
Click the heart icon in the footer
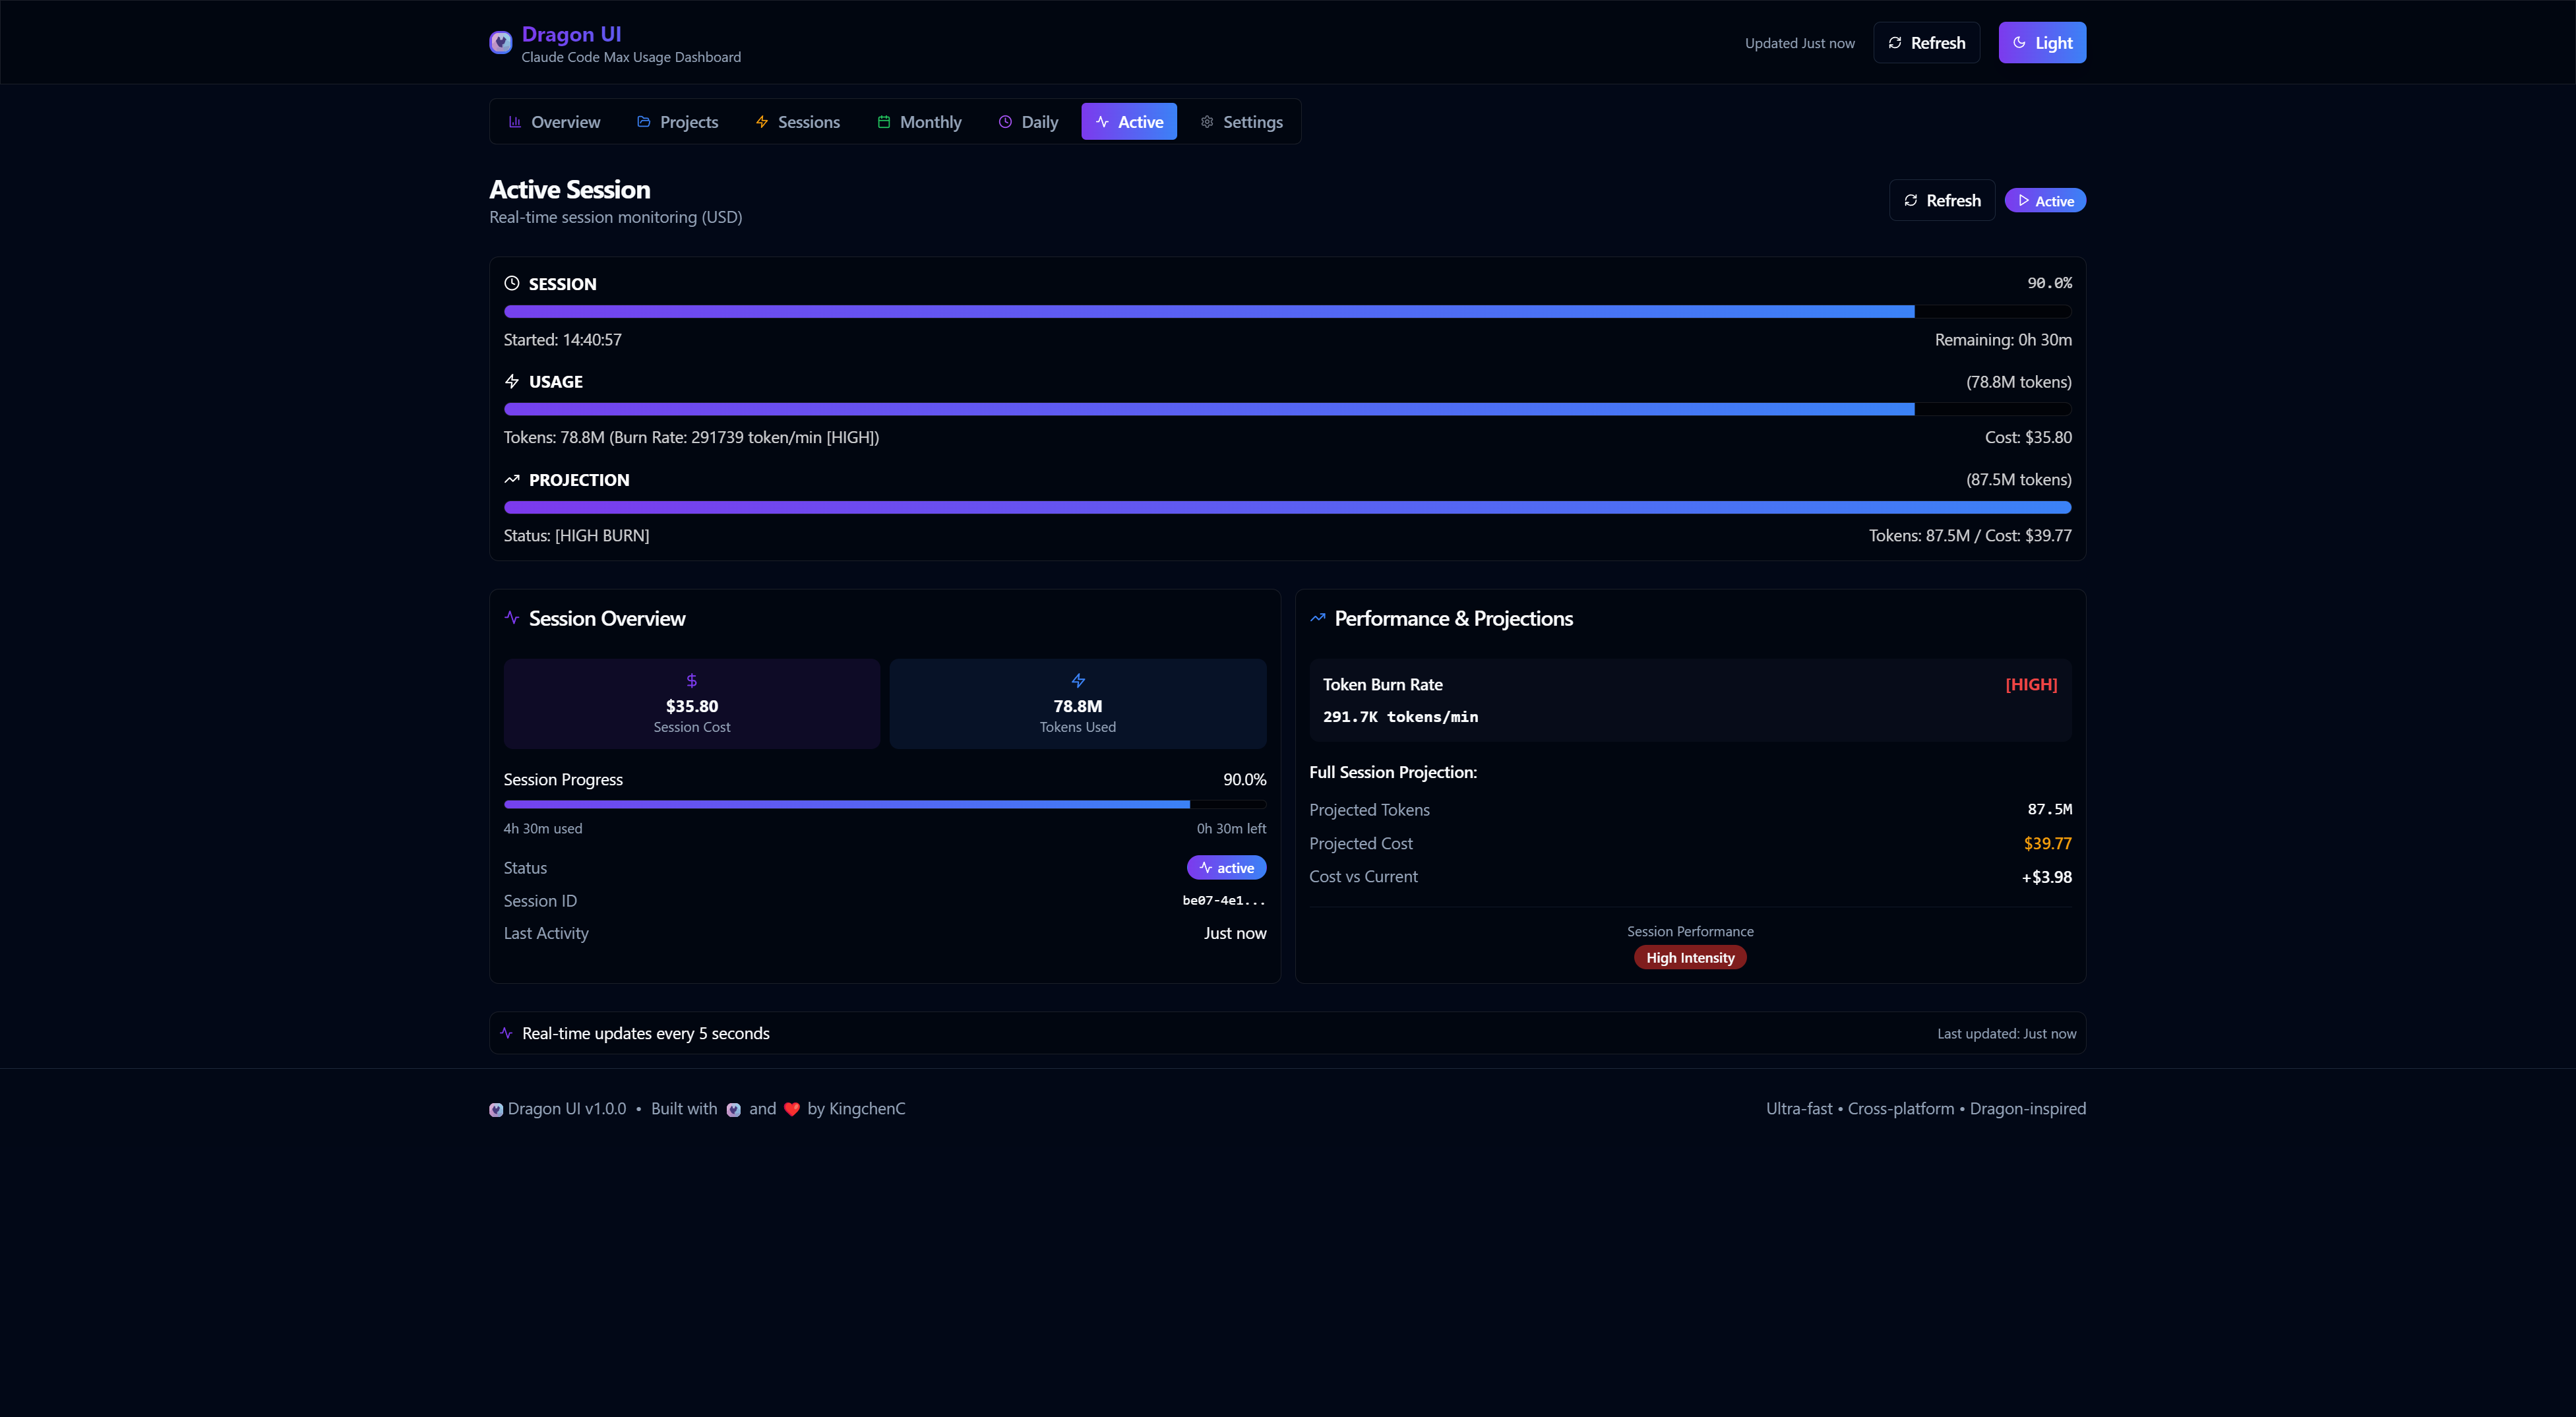792,1109
